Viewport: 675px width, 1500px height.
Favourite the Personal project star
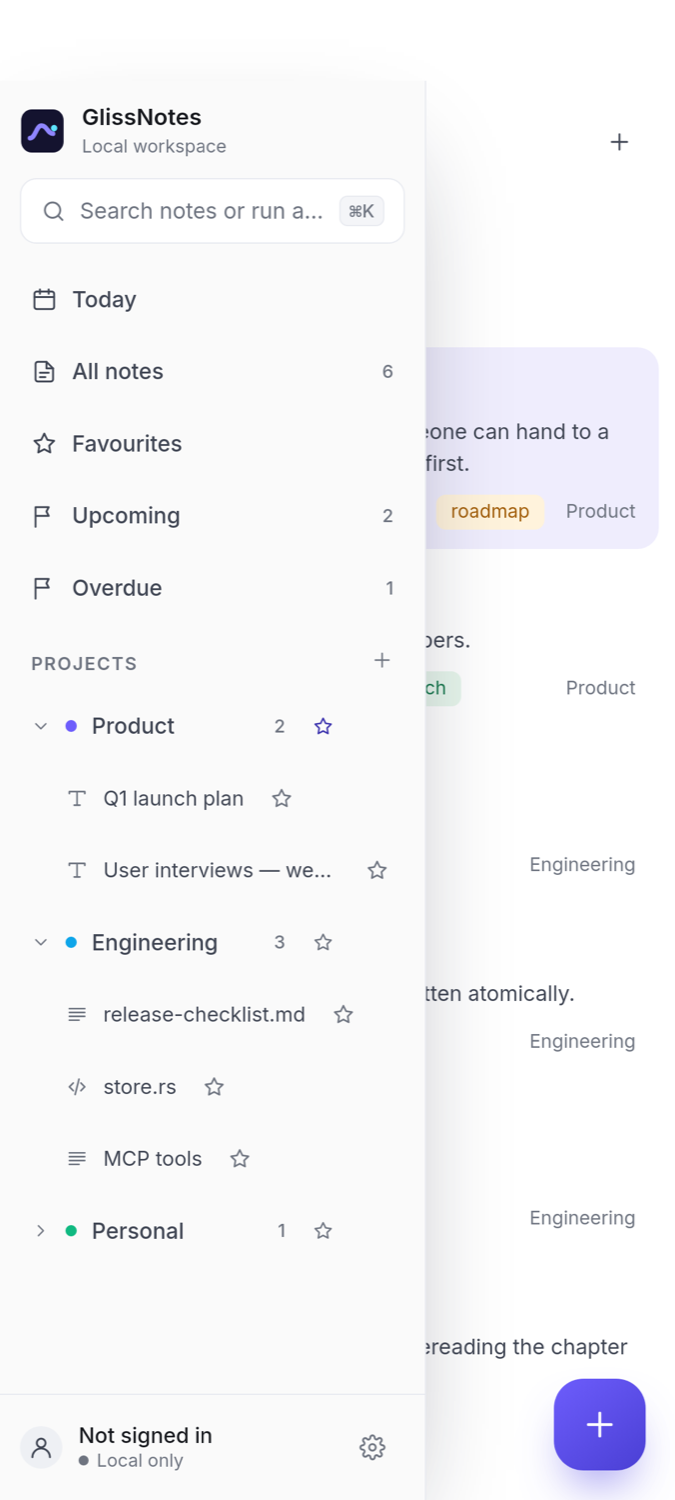click(x=323, y=1231)
